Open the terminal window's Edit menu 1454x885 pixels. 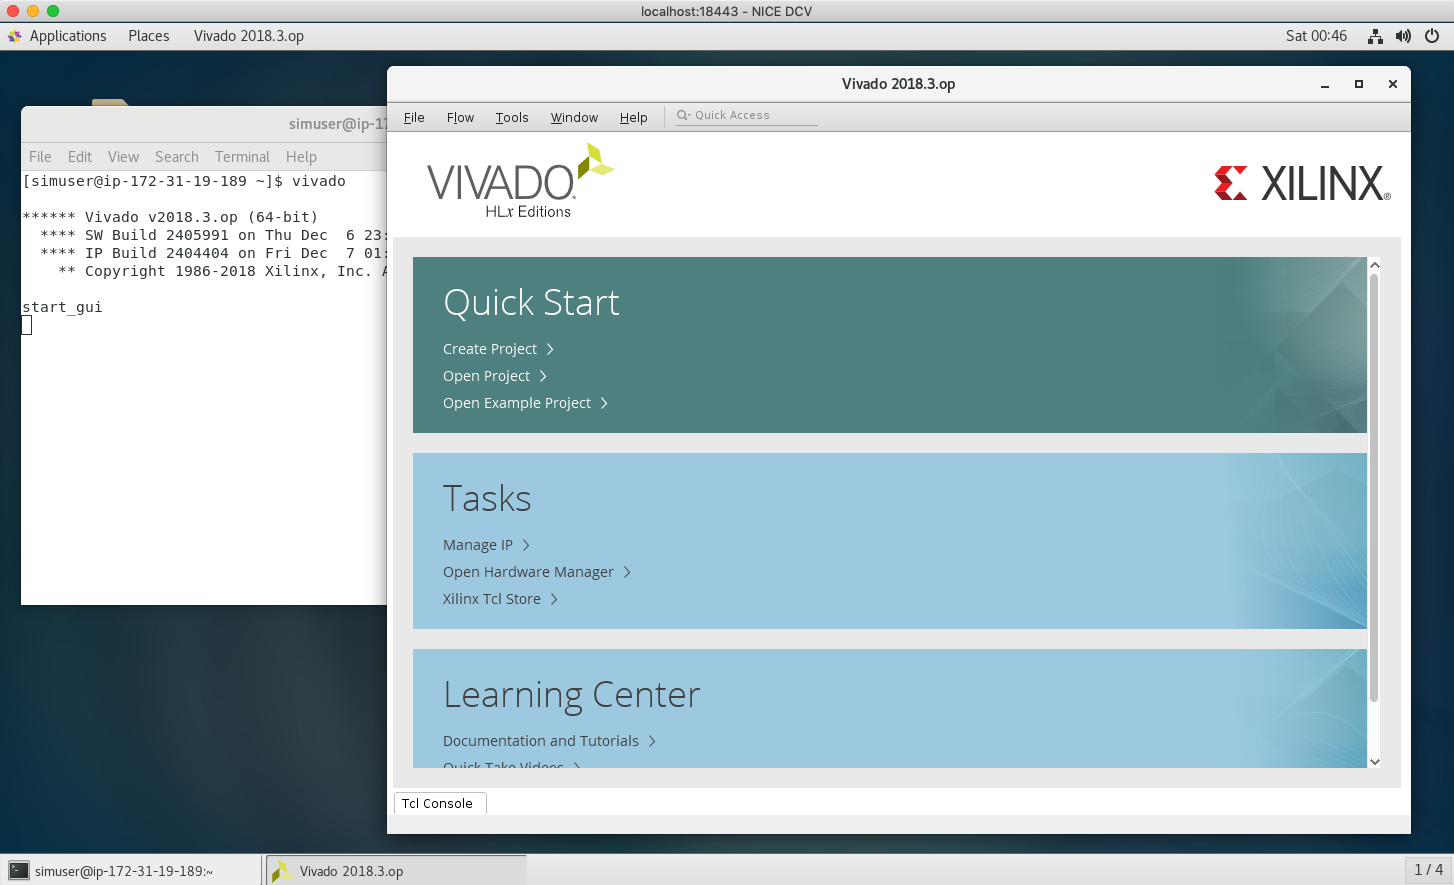point(80,157)
